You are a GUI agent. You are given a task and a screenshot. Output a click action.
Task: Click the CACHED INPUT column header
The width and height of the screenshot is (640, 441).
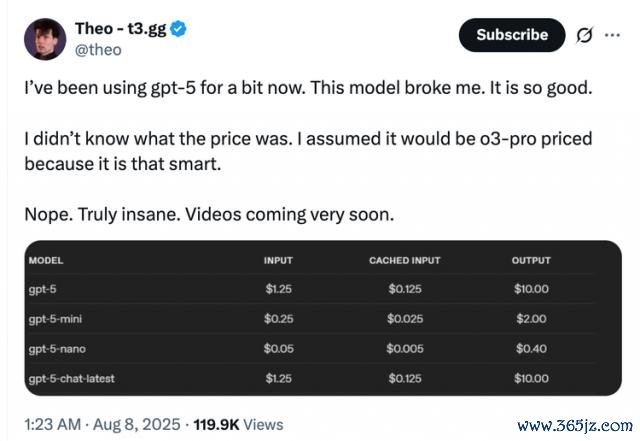click(404, 260)
